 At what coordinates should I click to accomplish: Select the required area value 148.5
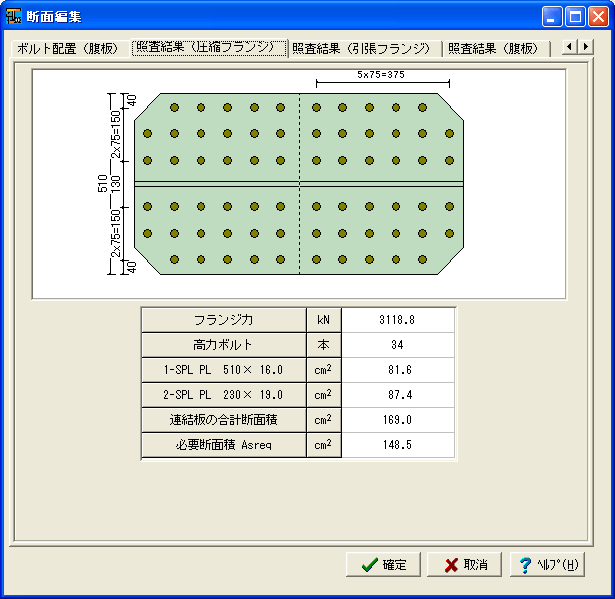coord(398,445)
